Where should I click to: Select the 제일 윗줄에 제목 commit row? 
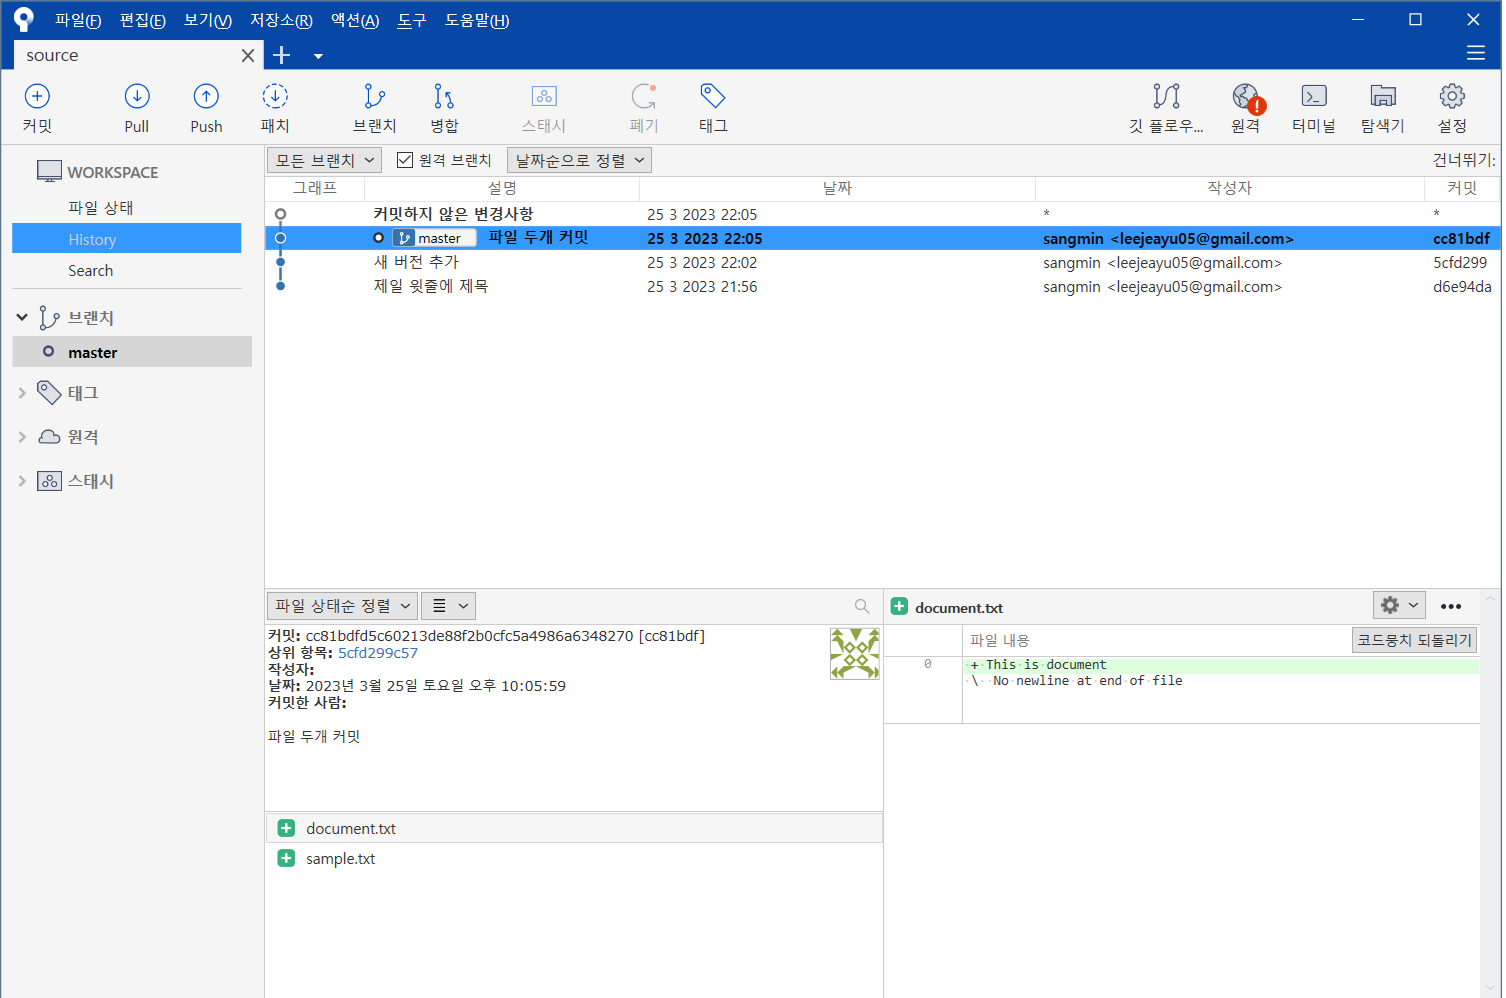[882, 286]
